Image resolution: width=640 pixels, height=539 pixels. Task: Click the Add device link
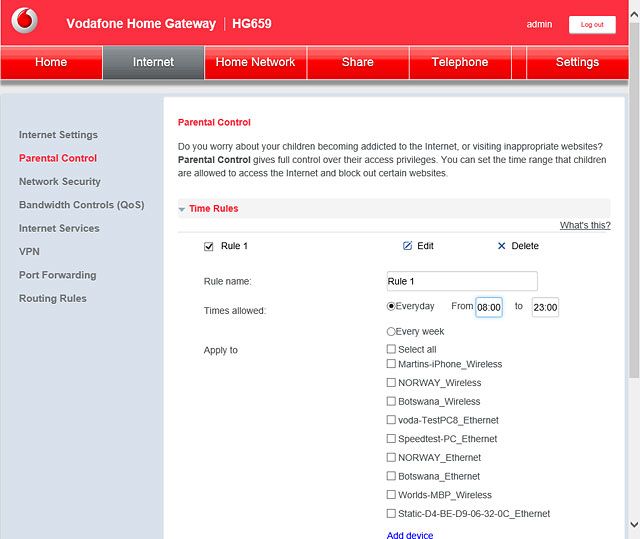point(410,535)
